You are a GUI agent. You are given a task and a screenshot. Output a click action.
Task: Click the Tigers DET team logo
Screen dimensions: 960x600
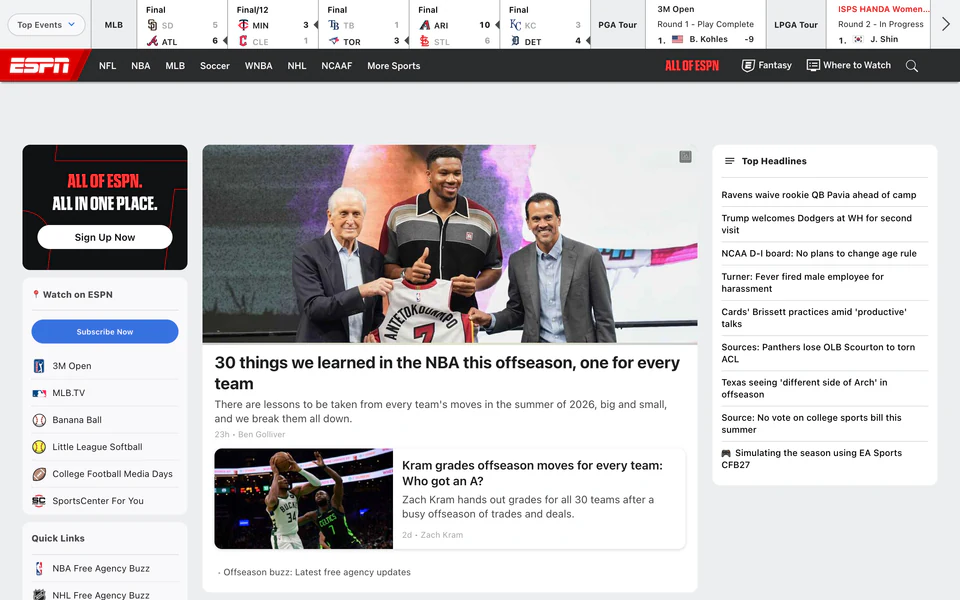(x=515, y=42)
